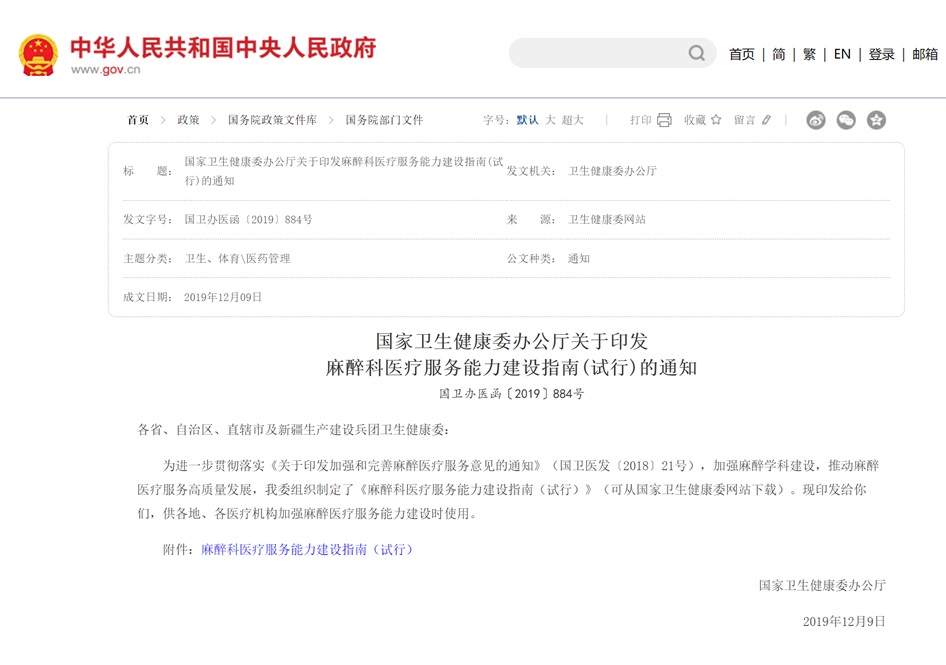Click the pencil icon to leave a comment
Viewport: 946px width, 665px height.
(x=766, y=119)
